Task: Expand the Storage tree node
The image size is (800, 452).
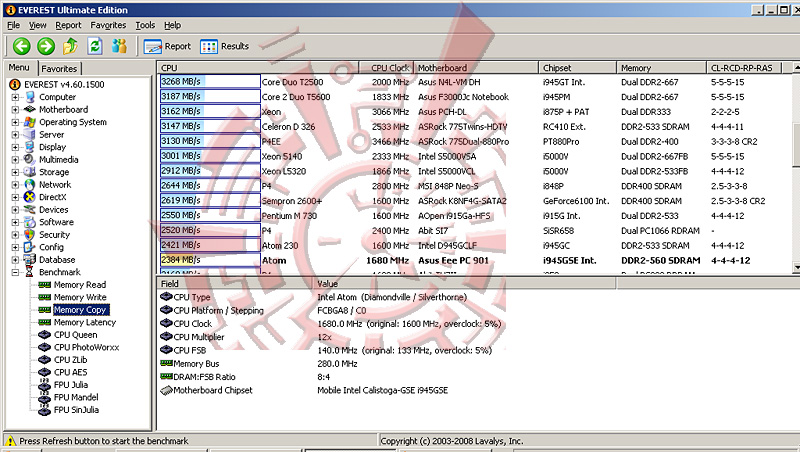Action: (15, 172)
